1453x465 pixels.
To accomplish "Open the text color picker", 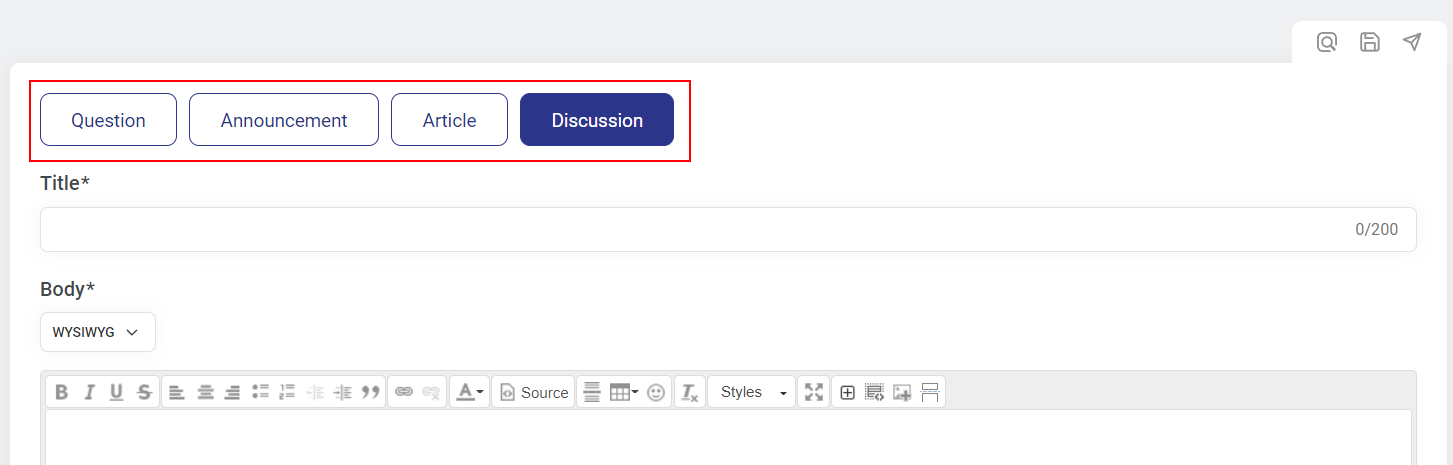I will coord(470,393).
